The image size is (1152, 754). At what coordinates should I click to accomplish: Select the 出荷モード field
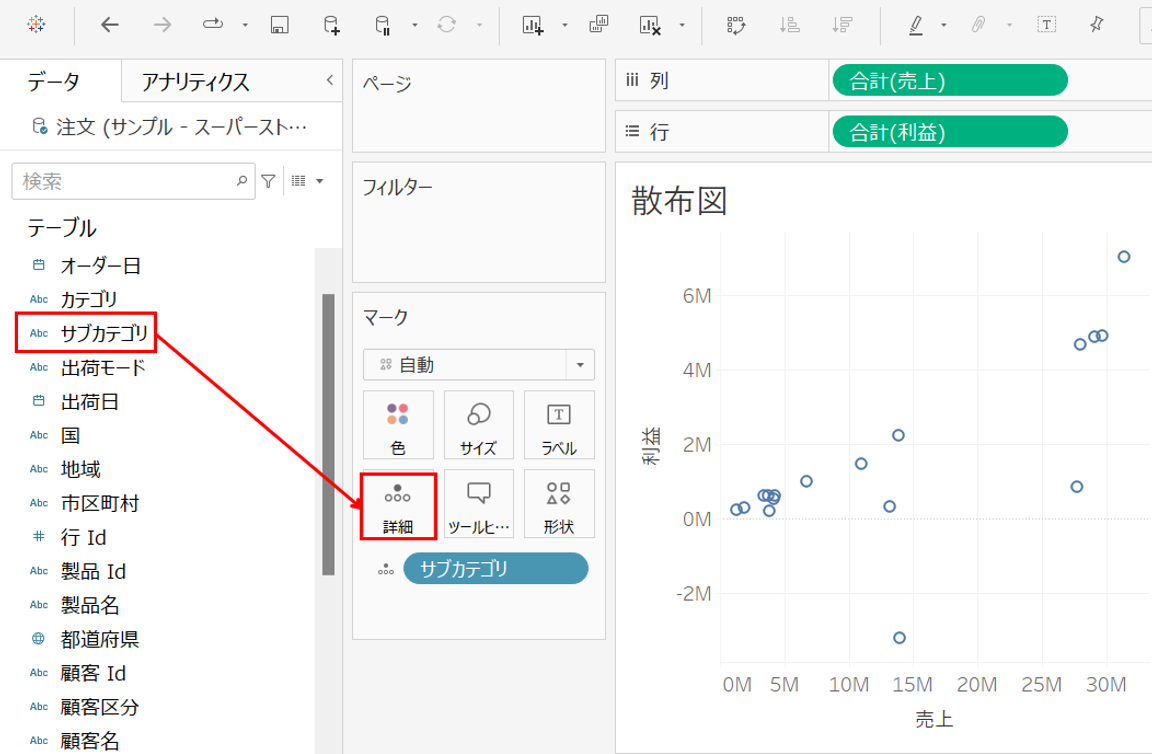tap(103, 367)
